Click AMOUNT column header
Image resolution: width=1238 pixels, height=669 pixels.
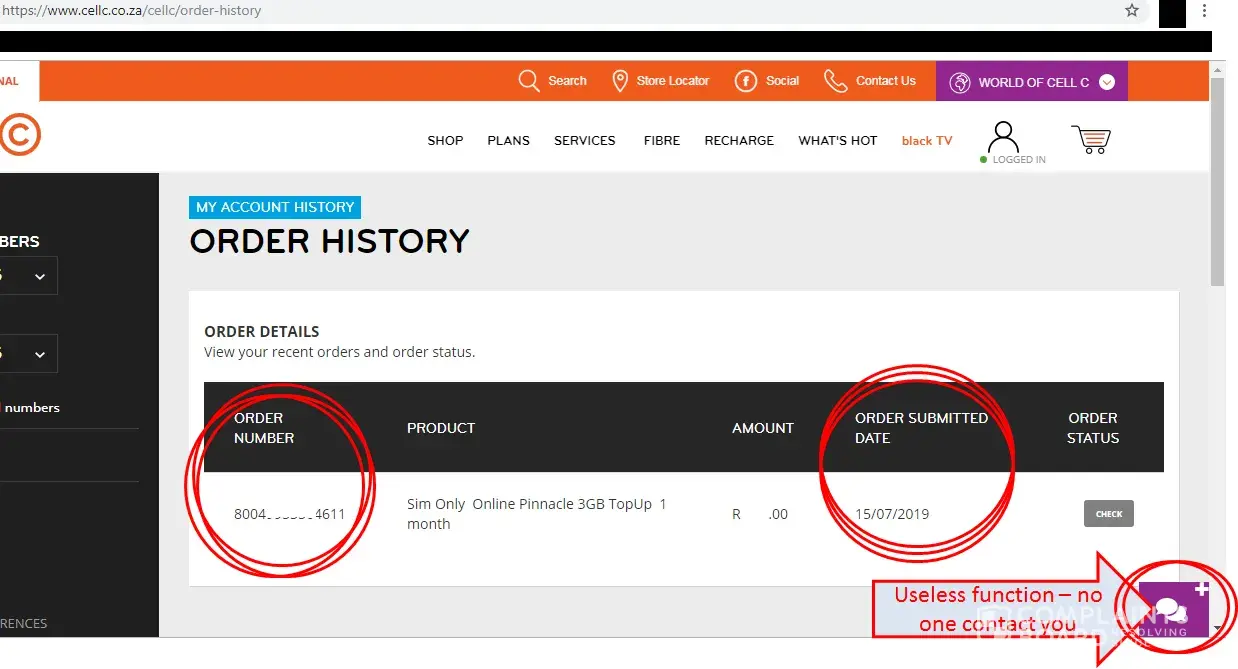point(763,428)
